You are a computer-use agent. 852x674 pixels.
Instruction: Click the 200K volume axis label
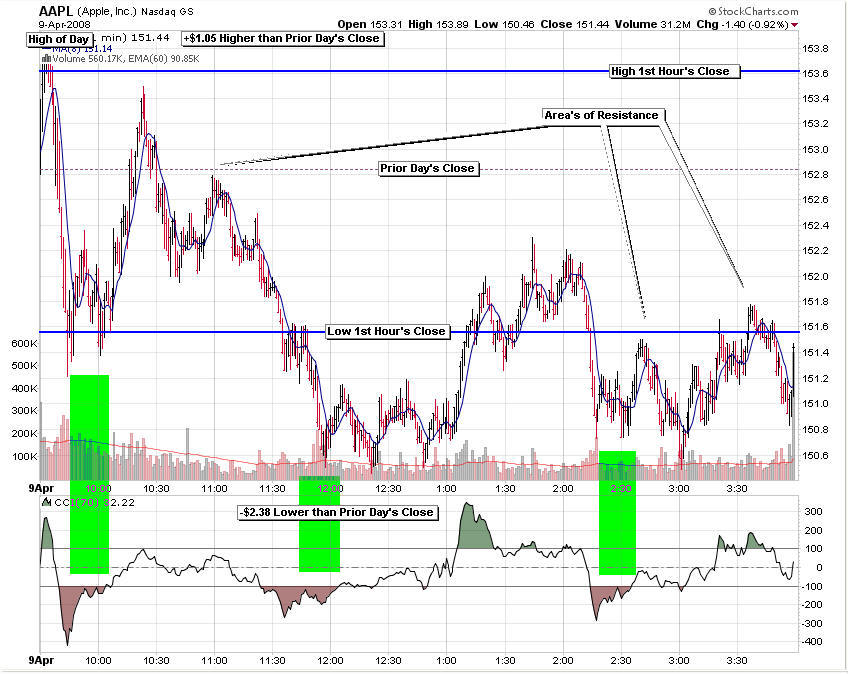pos(24,434)
